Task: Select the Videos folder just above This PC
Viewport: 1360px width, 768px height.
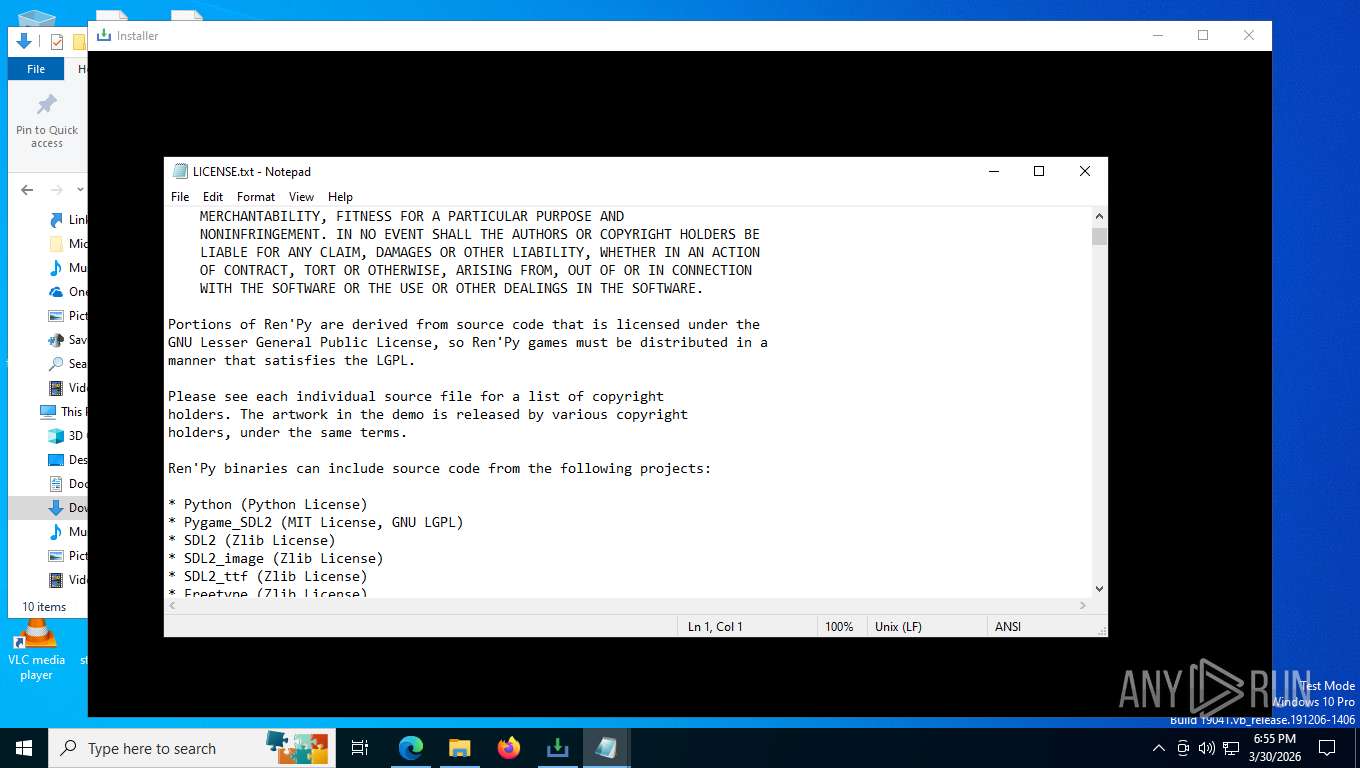Action: click(x=67, y=388)
